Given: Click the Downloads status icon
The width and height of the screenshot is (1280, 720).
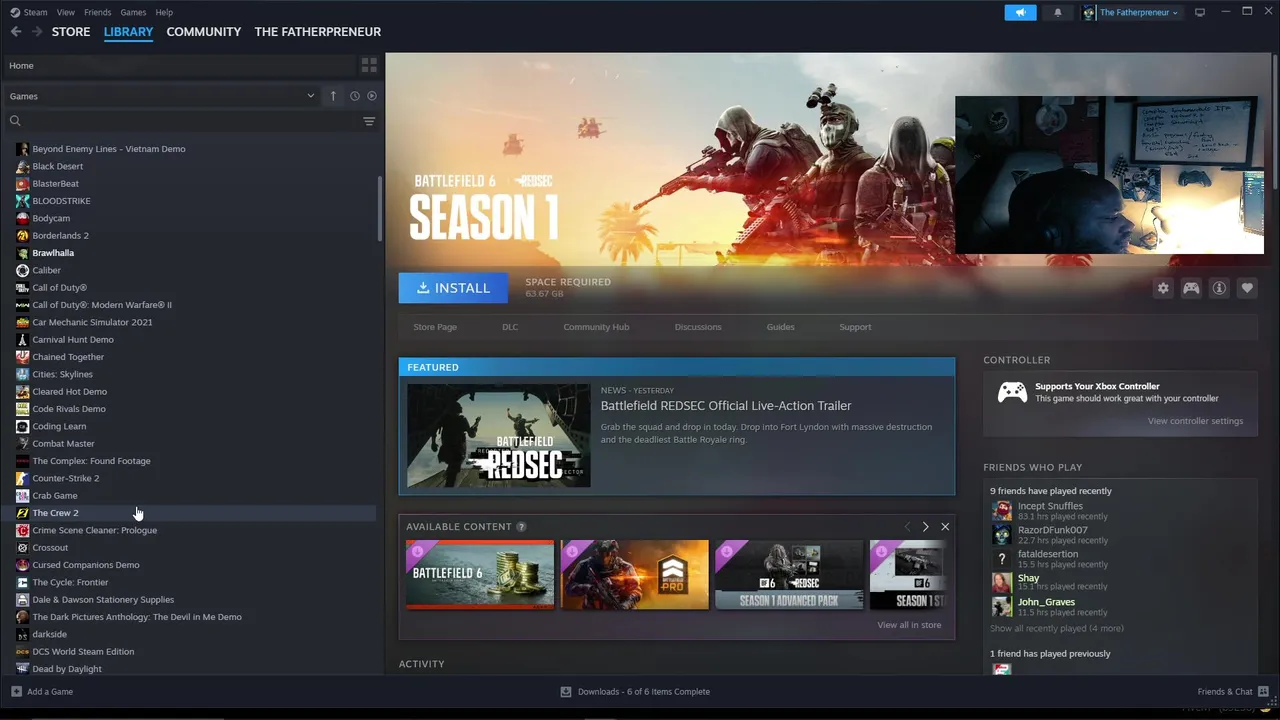Looking at the screenshot, I should click(x=566, y=691).
